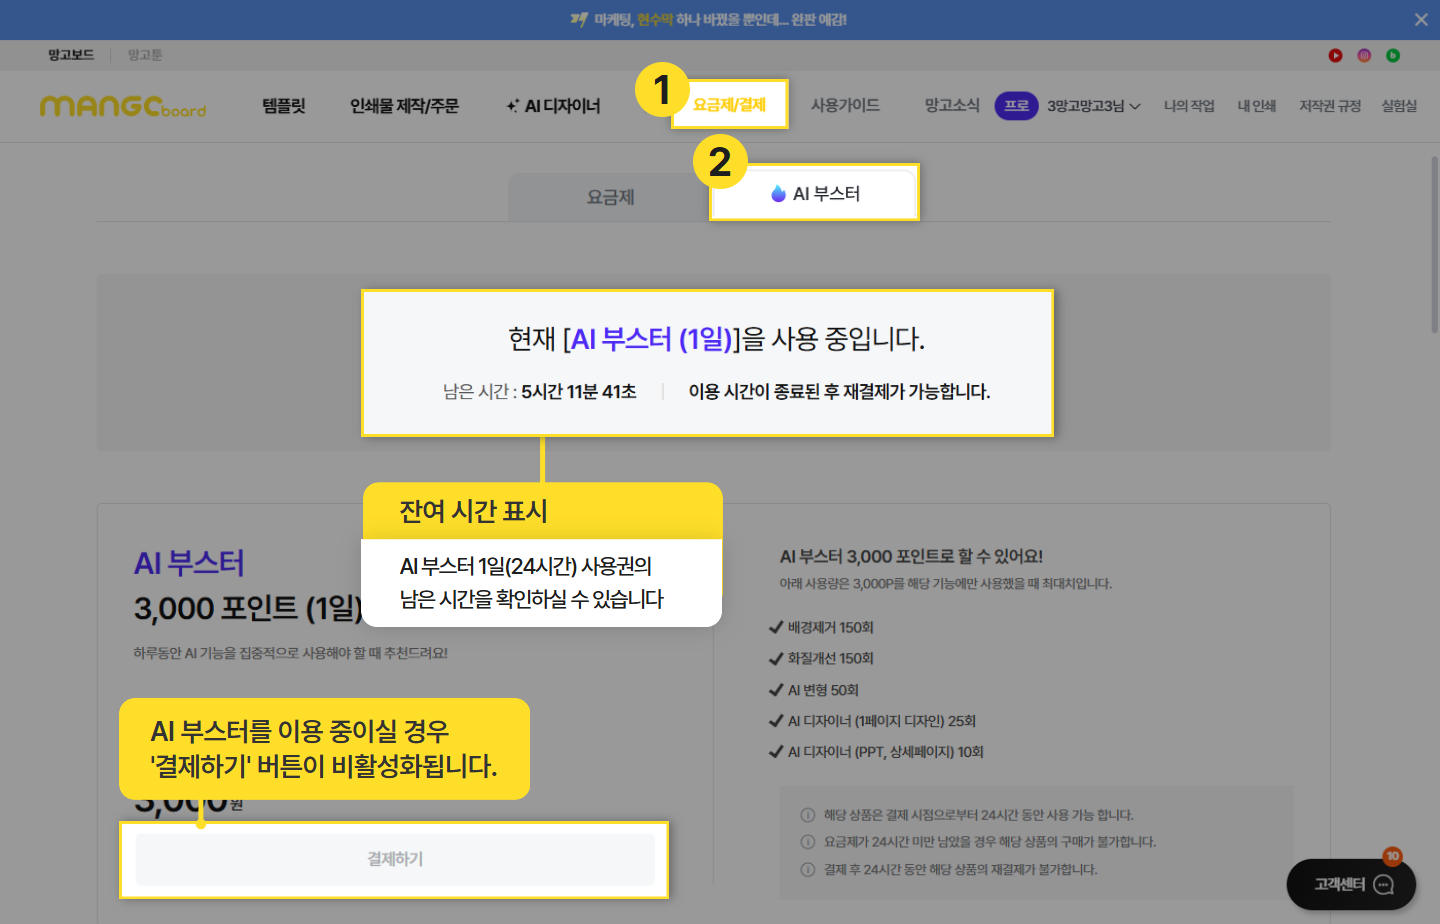The image size is (1440, 924).
Task: Switch to the 망고툰 service link
Action: 145,55
